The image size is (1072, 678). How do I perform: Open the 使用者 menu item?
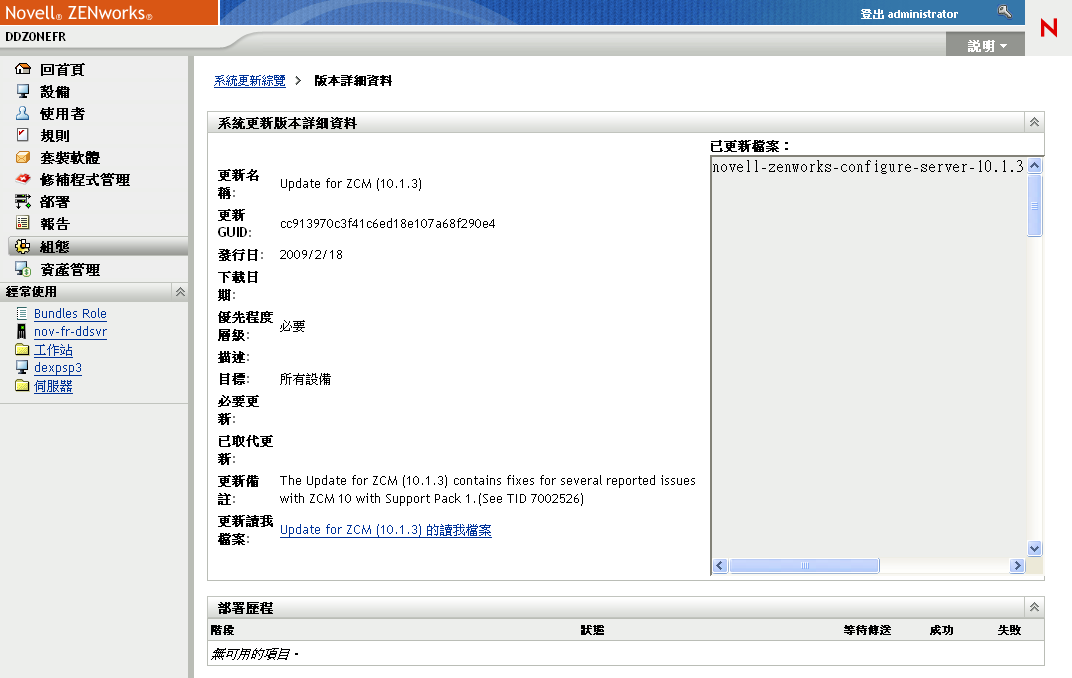click(x=62, y=113)
